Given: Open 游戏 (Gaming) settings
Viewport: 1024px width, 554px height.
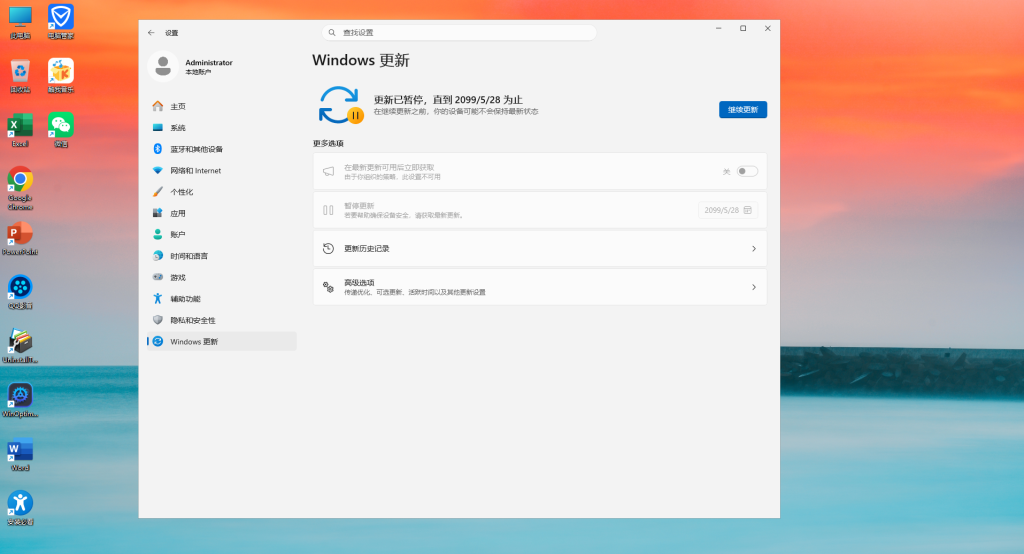Looking at the screenshot, I should point(221,278).
